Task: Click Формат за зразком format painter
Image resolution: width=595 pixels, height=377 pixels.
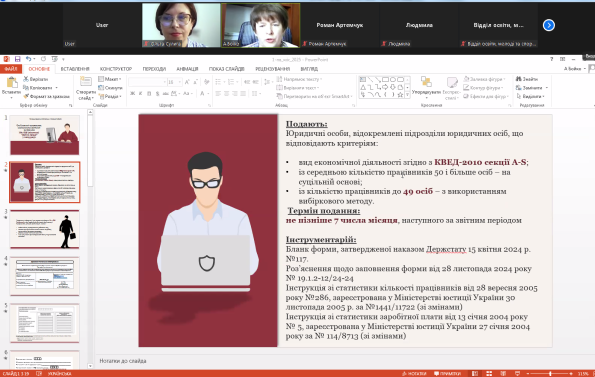Action: point(46,96)
